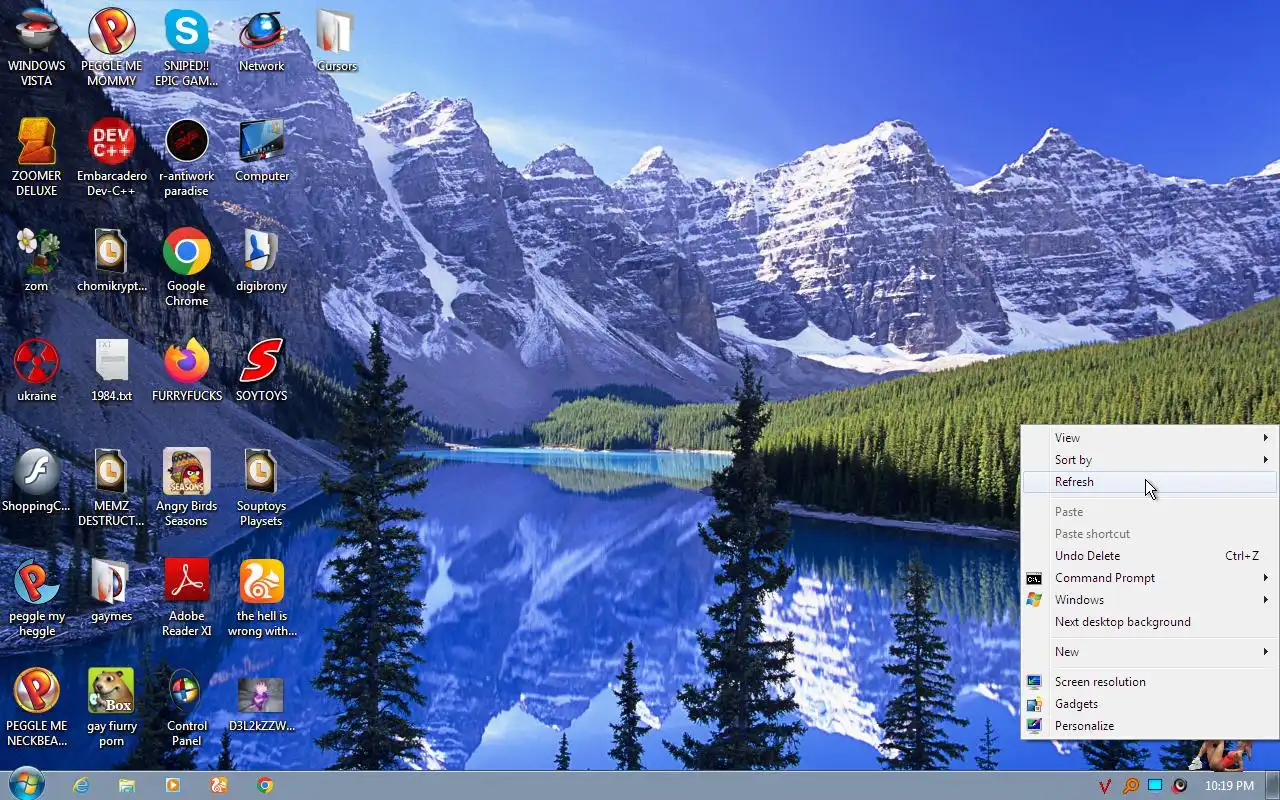Select the 1984.txt file
This screenshot has width=1280, height=800.
click(x=111, y=370)
